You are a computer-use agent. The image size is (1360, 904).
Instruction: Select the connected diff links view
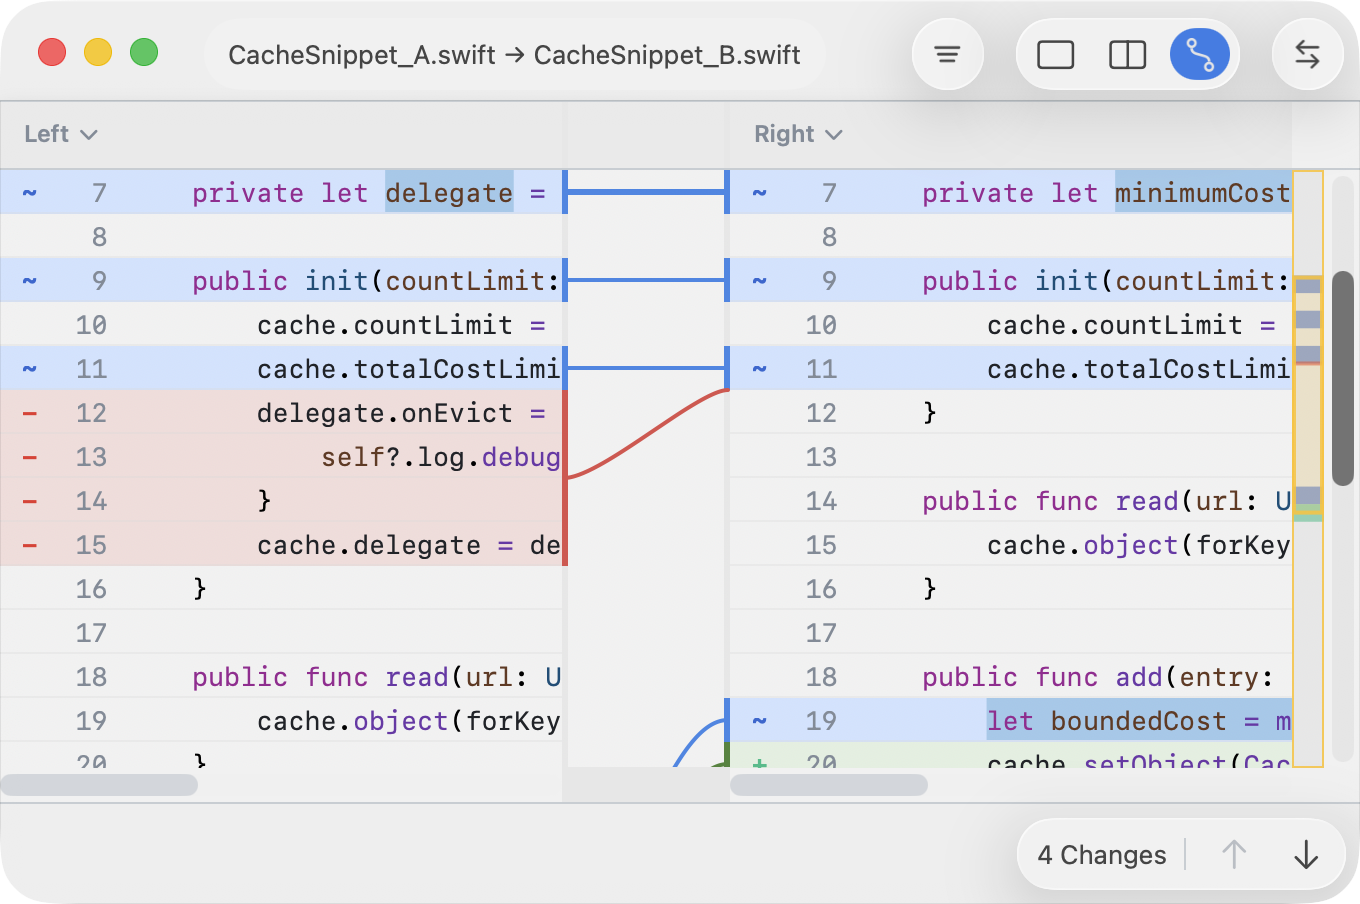point(1200,54)
